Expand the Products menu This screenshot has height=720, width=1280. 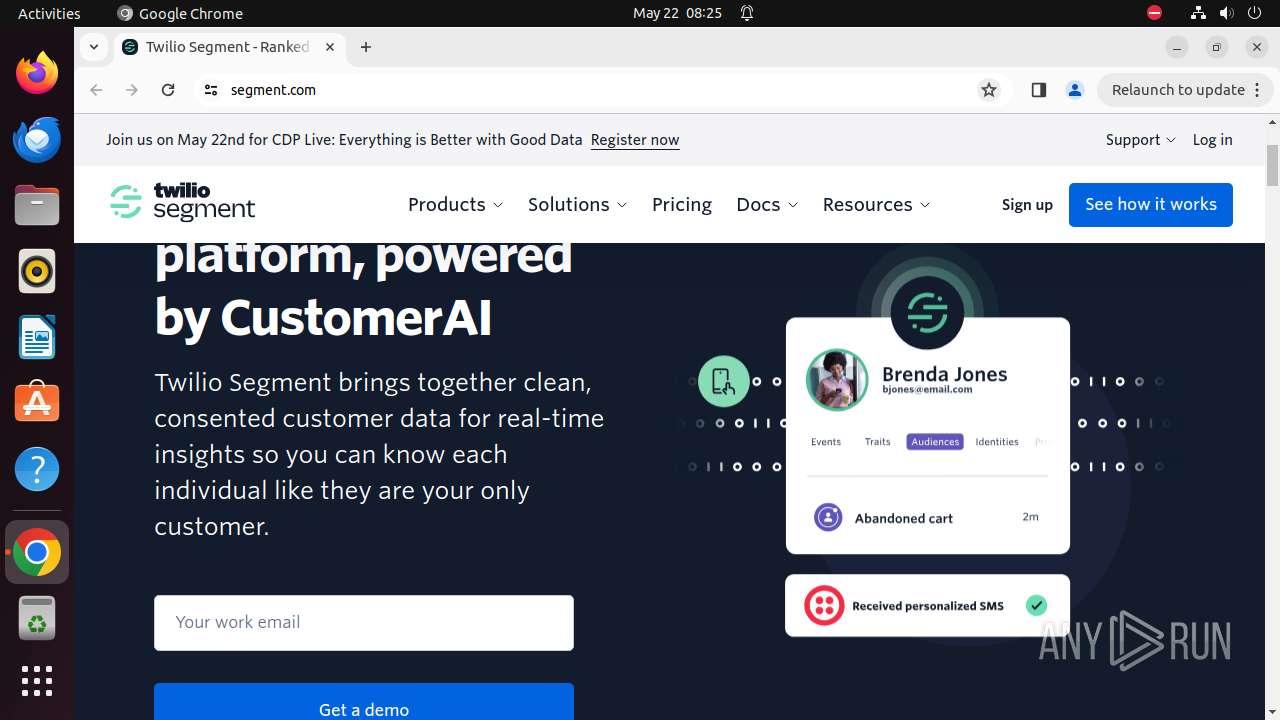tap(455, 204)
